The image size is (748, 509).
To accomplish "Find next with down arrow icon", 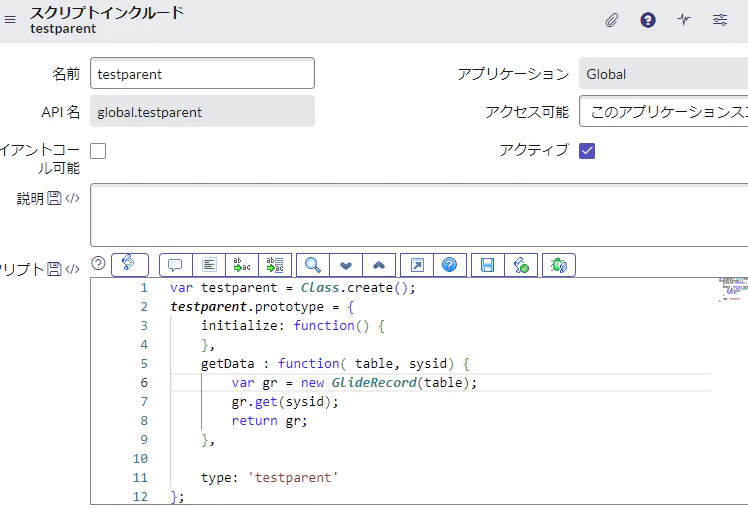I will click(346, 265).
